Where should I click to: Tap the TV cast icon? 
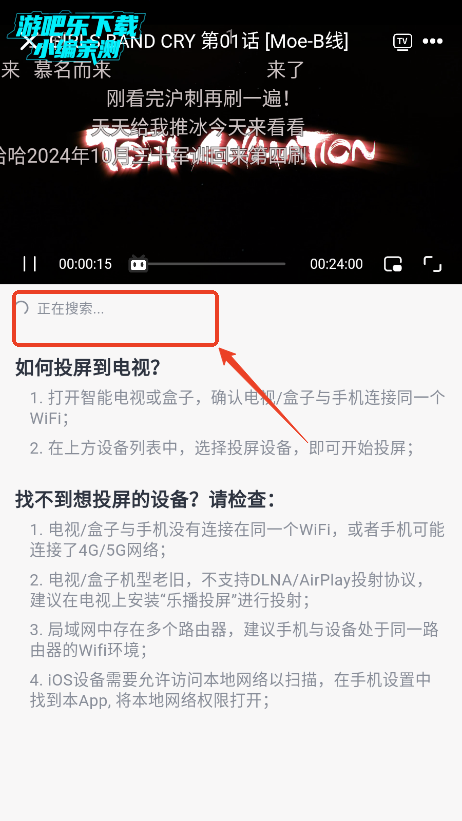402,42
